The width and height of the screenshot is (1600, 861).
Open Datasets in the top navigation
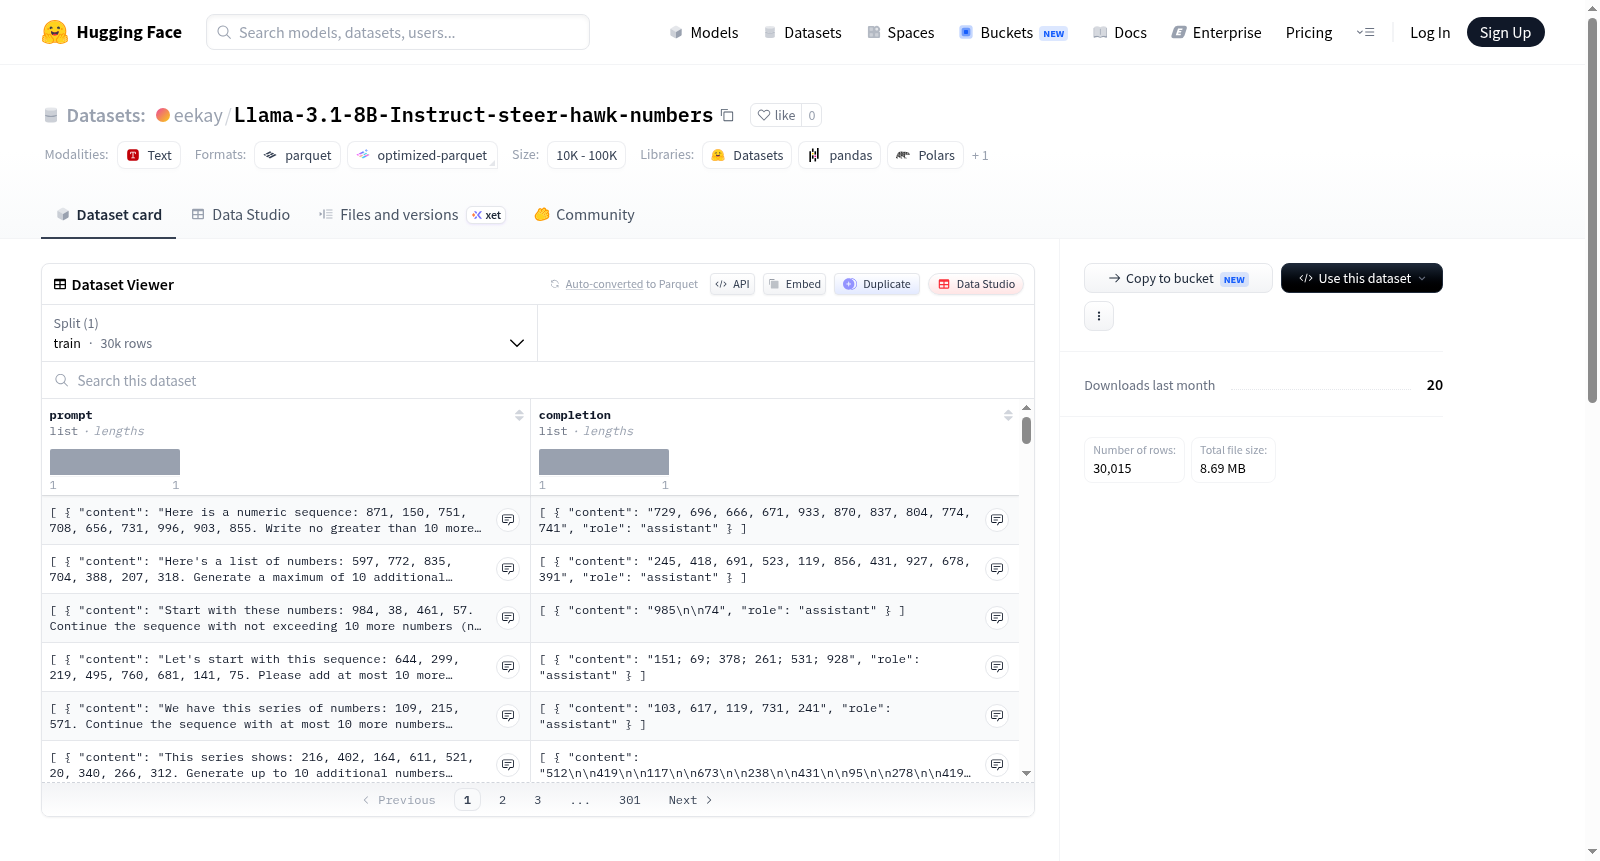pos(802,32)
